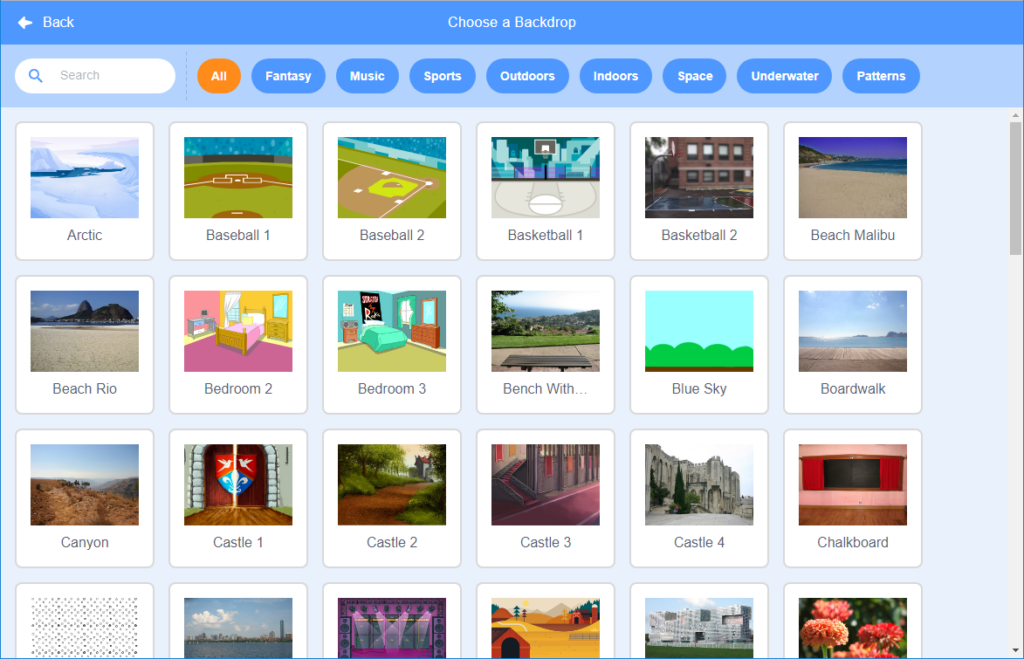The height and width of the screenshot is (659, 1024).
Task: Switch to Sports category
Action: [442, 76]
